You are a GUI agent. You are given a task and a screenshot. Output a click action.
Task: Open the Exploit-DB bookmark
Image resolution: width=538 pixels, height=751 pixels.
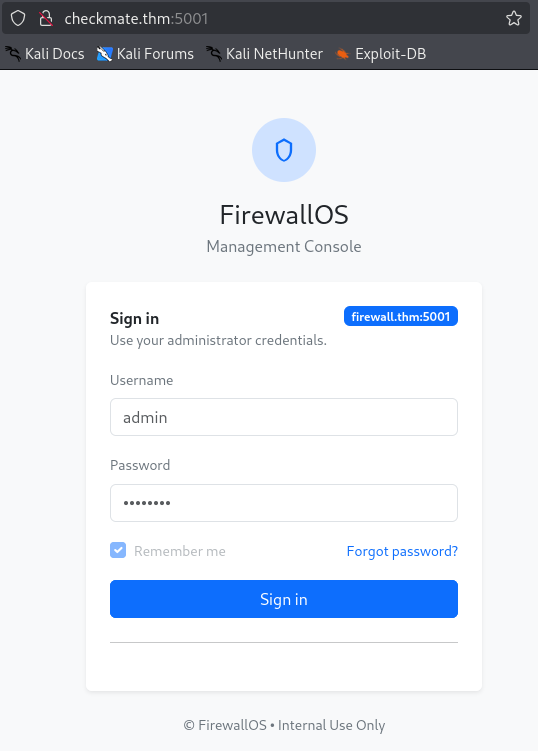[381, 54]
